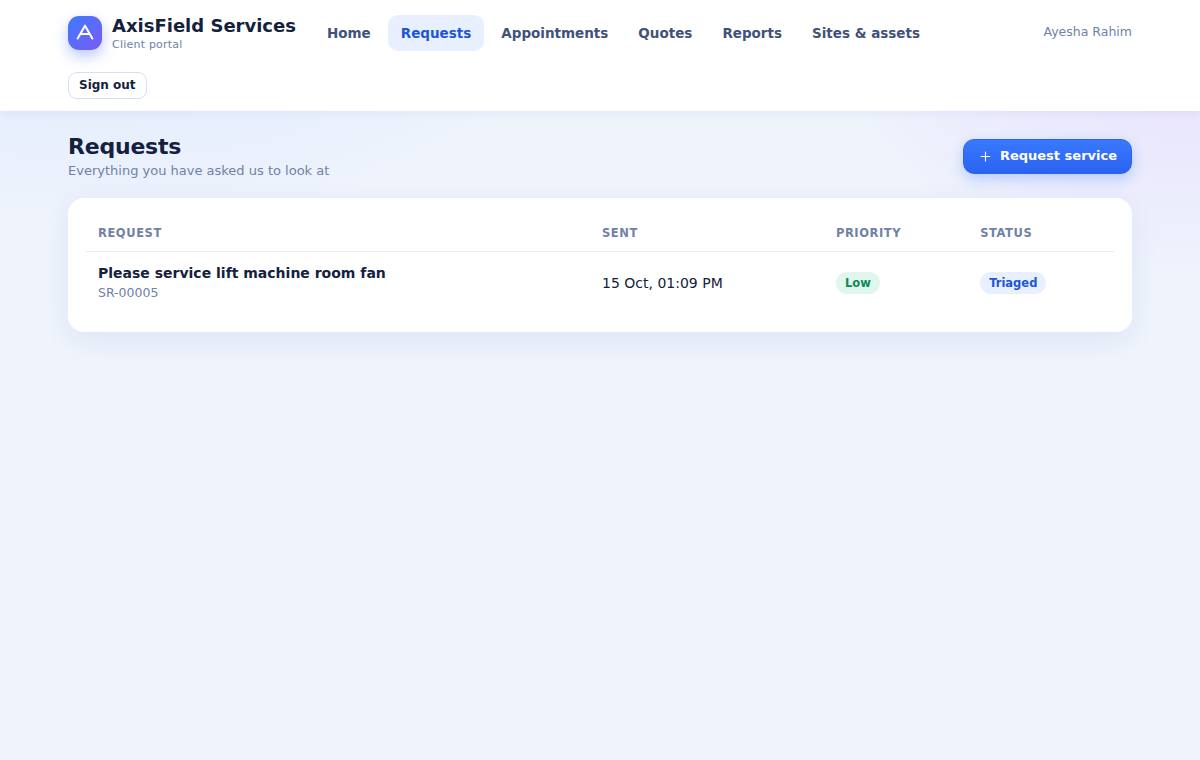The height and width of the screenshot is (760, 1200).
Task: Click the Sent column header
Action: [620, 233]
